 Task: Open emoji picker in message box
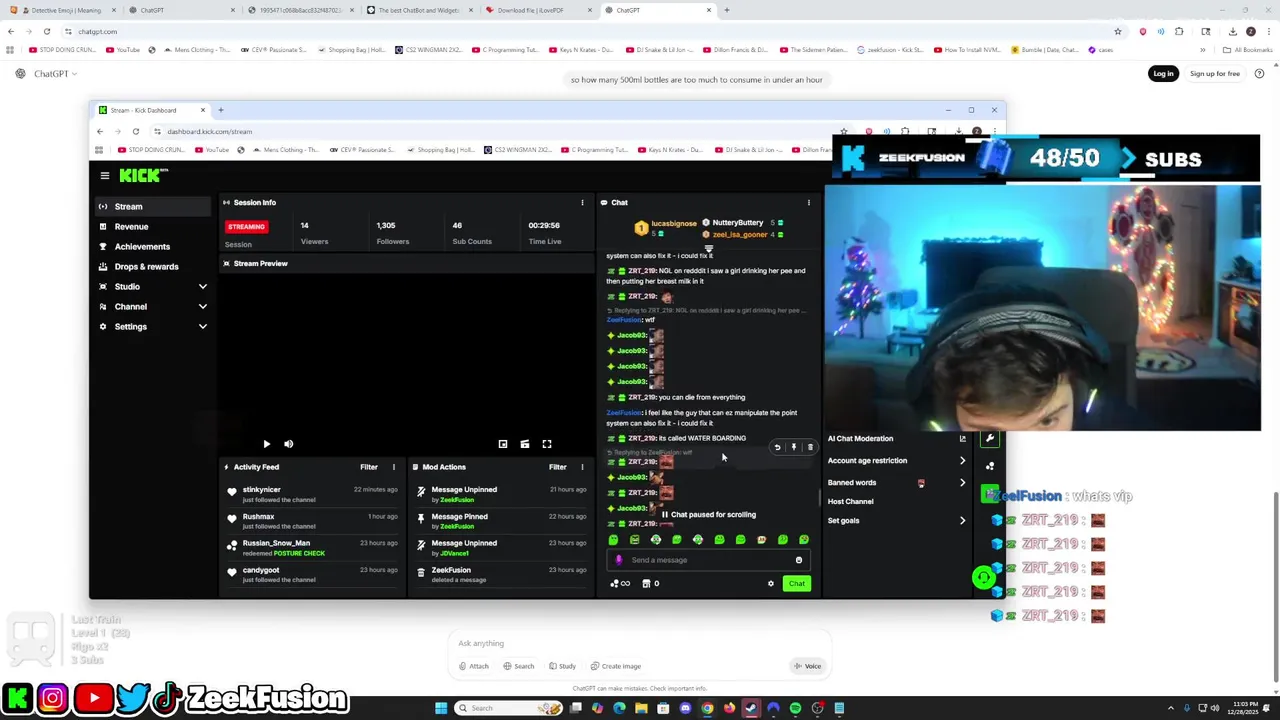(798, 560)
